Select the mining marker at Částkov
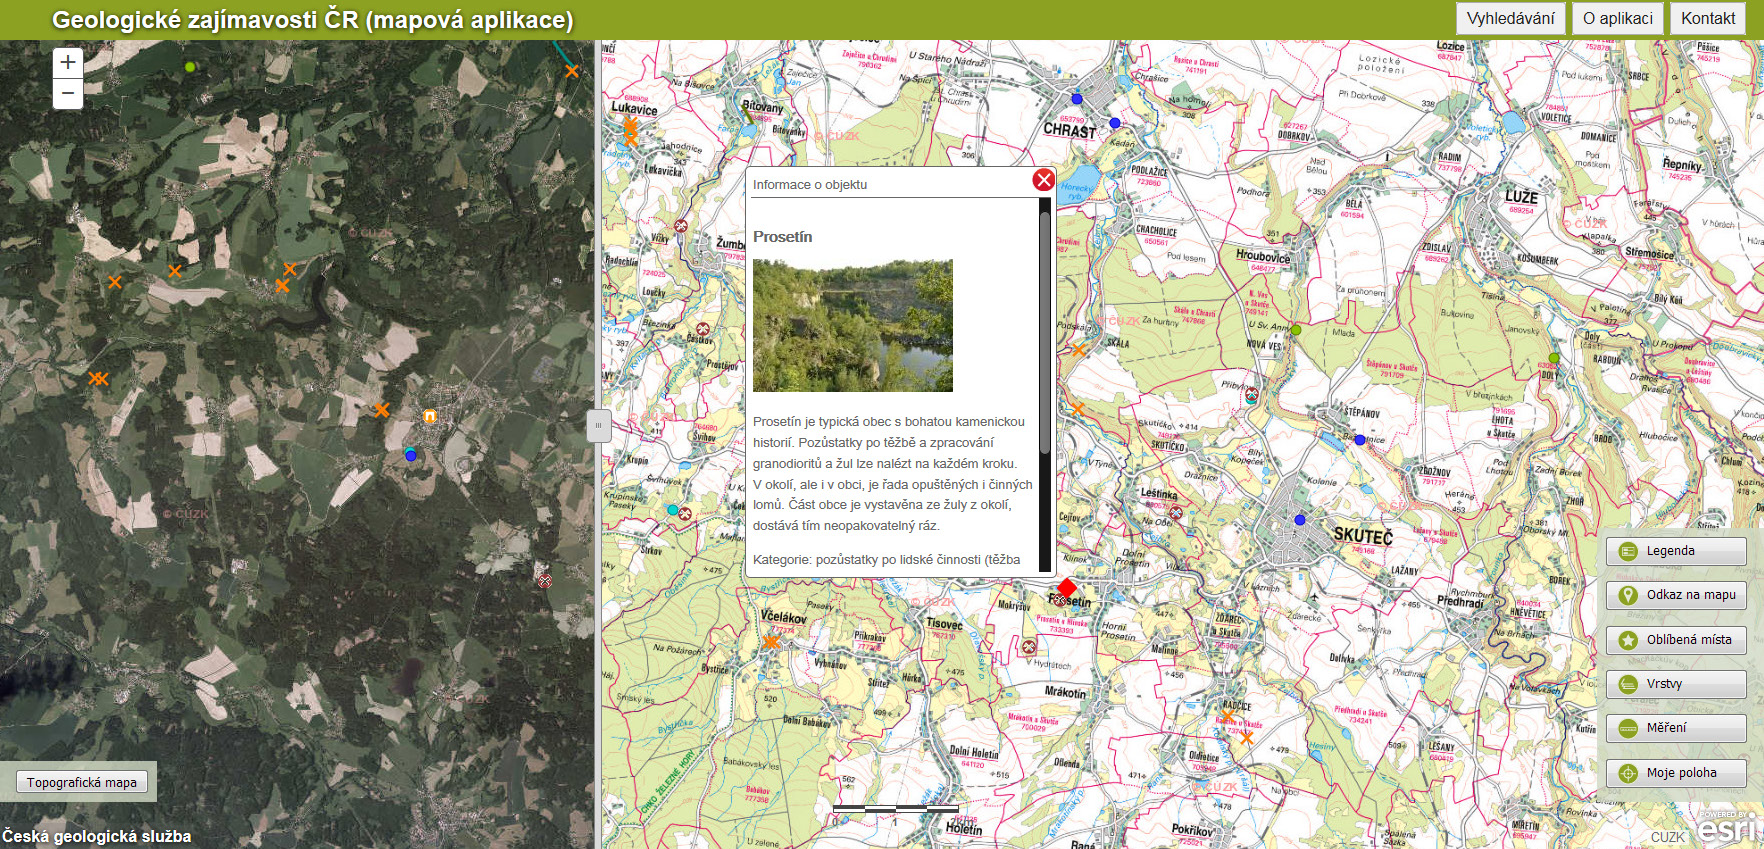 pyautogui.click(x=703, y=329)
